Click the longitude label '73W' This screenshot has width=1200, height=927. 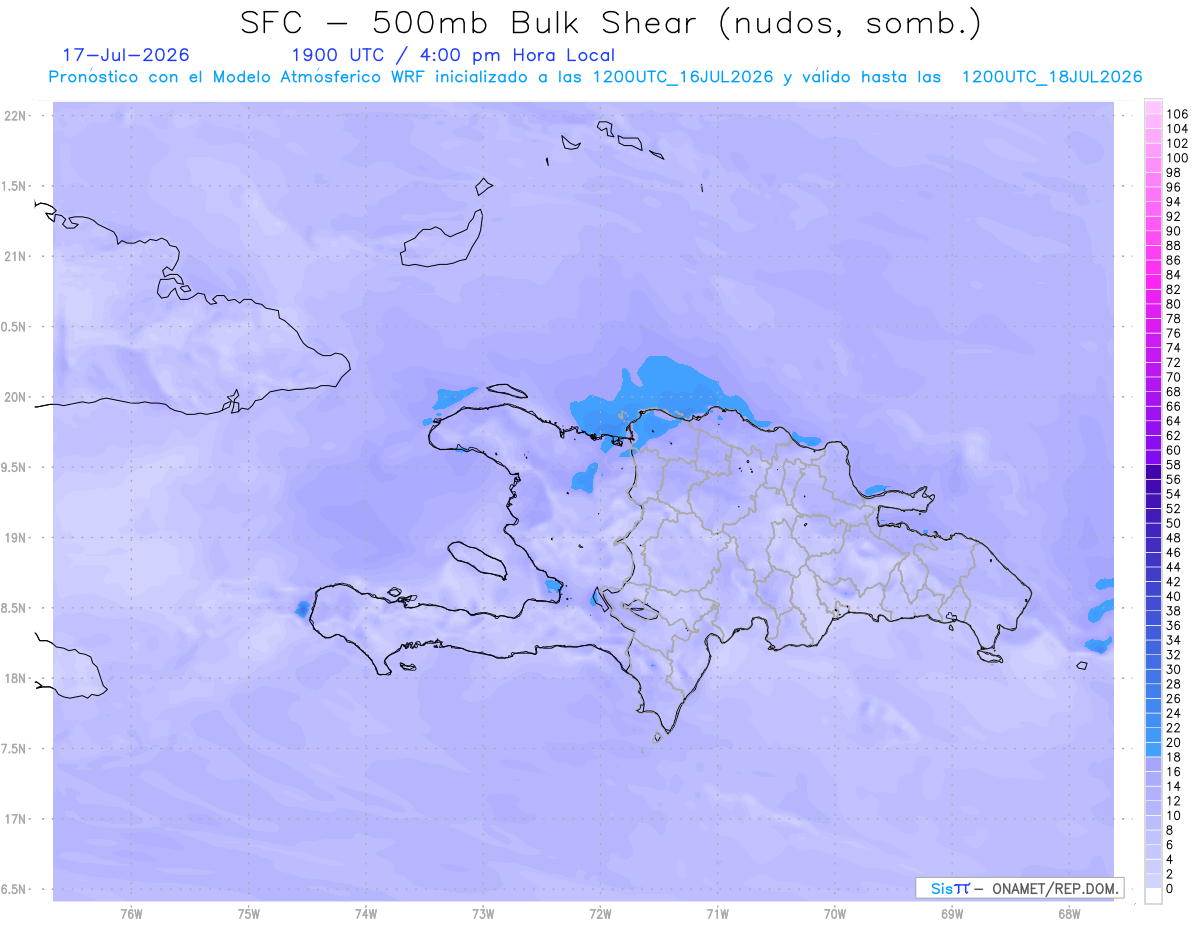click(x=483, y=913)
